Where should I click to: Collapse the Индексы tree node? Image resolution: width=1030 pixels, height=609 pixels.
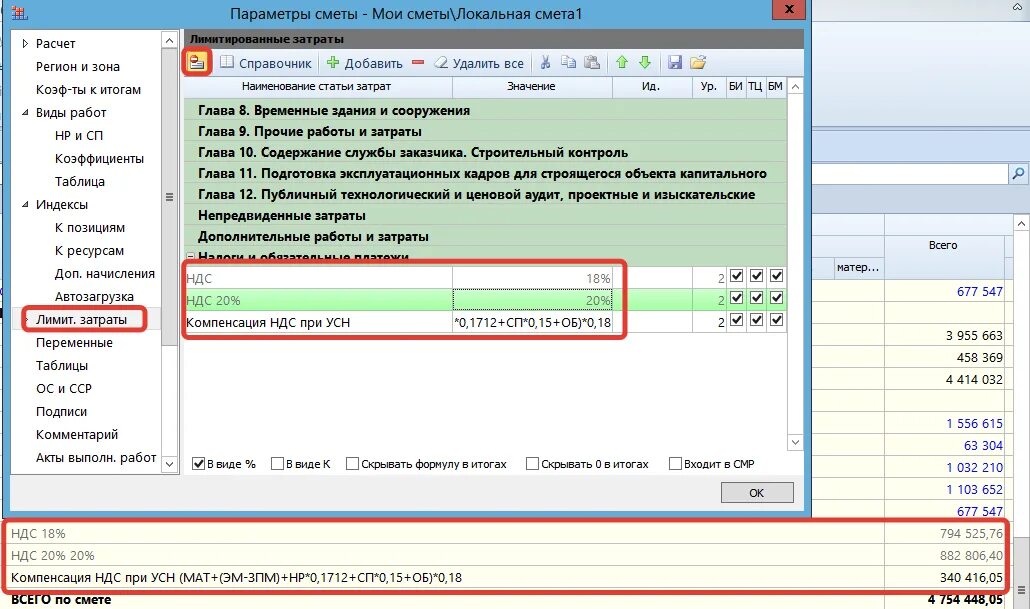[x=25, y=204]
